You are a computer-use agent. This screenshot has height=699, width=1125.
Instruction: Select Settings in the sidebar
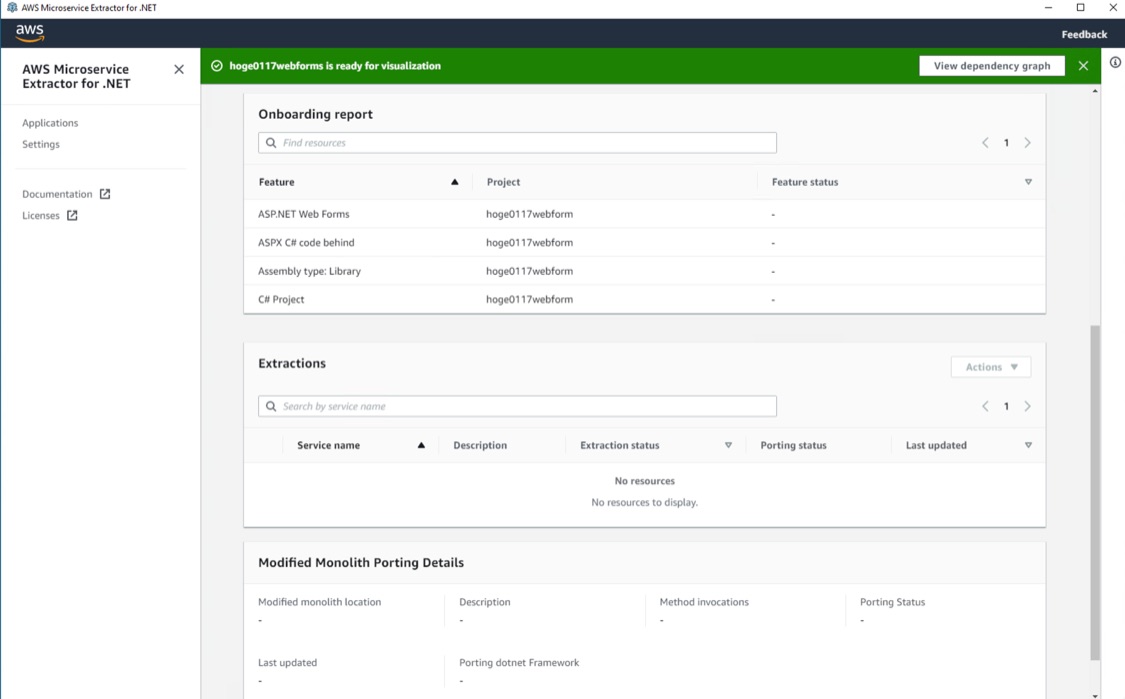(x=41, y=144)
